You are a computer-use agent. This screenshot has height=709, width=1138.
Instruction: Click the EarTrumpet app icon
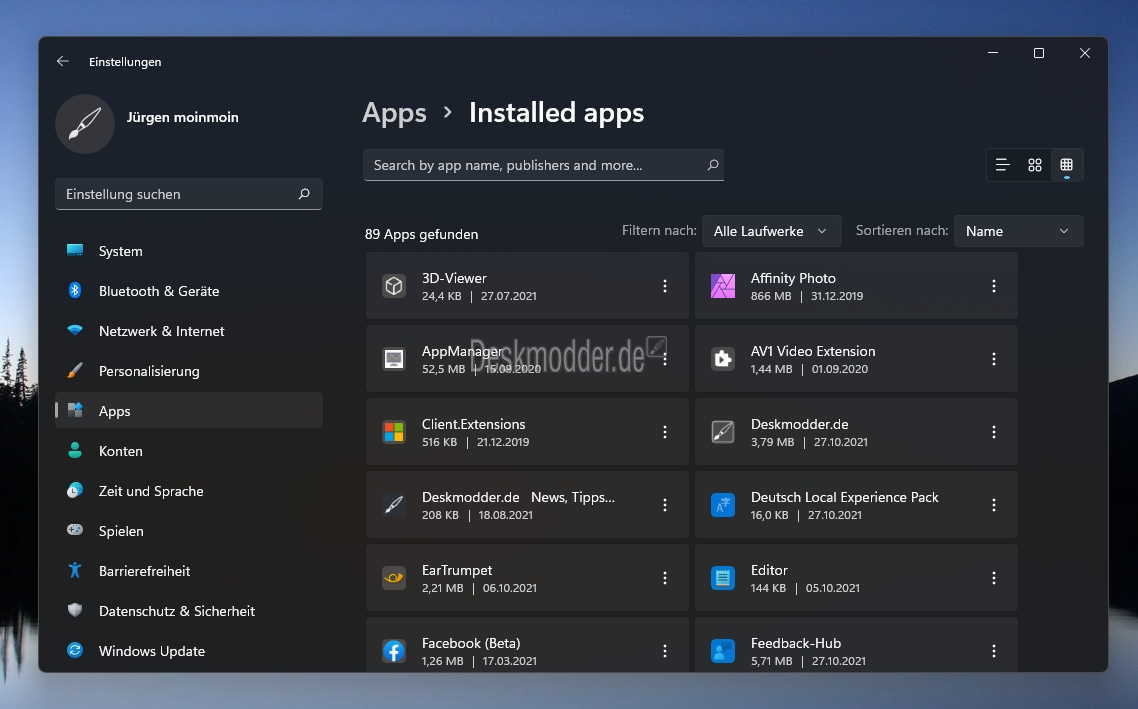[x=394, y=578]
